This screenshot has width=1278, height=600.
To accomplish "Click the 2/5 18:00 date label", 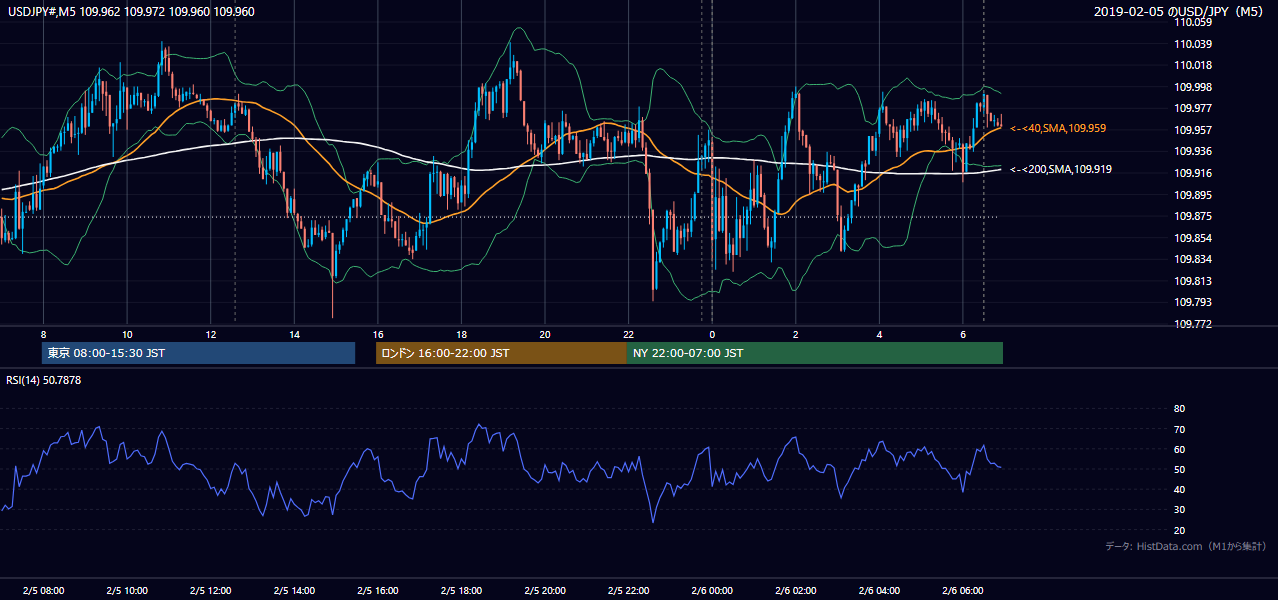I will pyautogui.click(x=461, y=590).
